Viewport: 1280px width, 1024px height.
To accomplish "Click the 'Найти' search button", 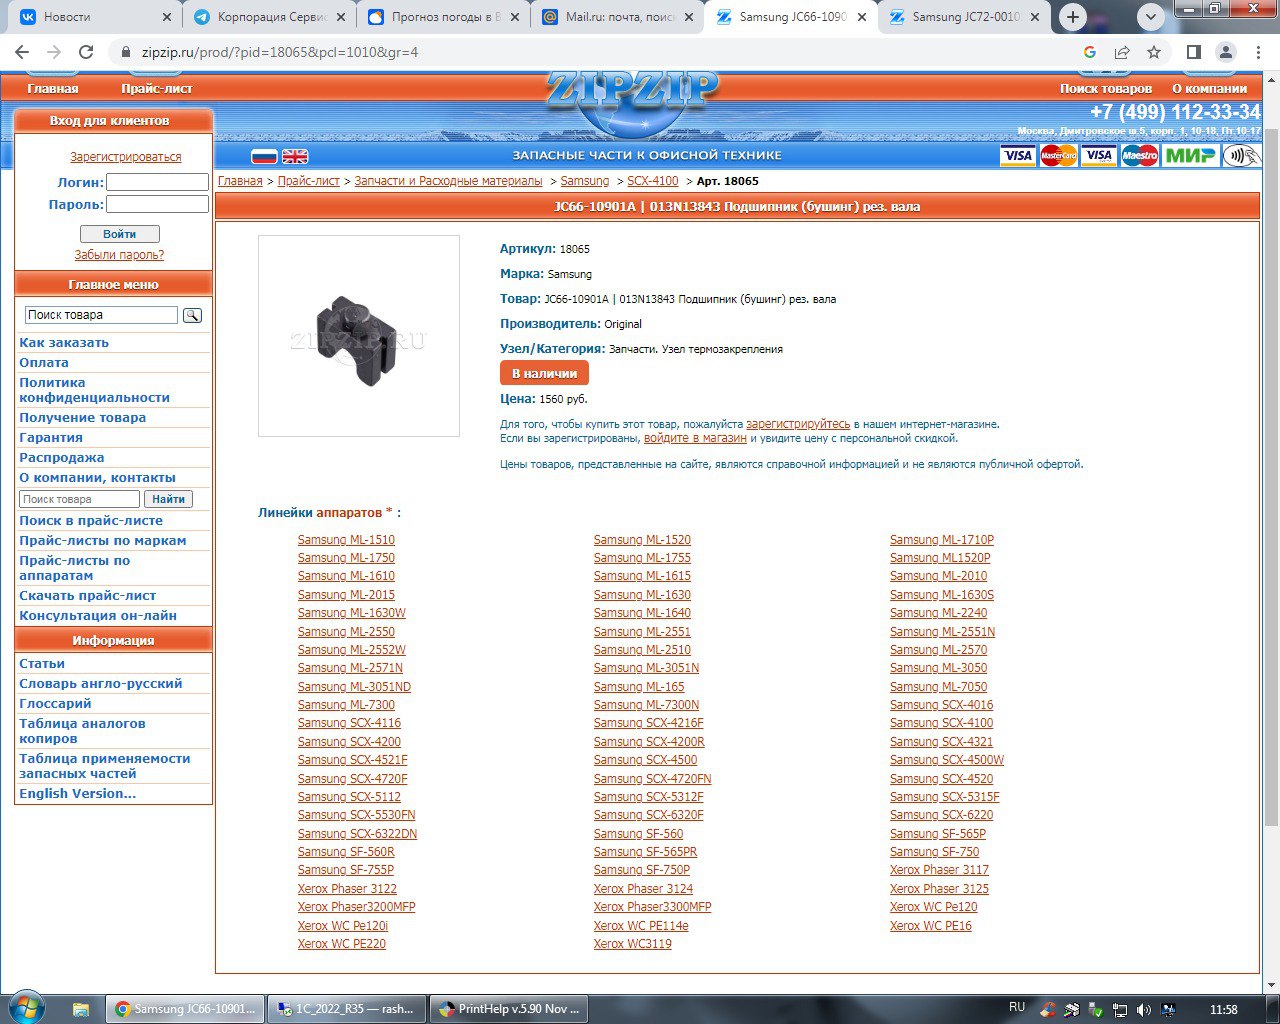I will 168,499.
